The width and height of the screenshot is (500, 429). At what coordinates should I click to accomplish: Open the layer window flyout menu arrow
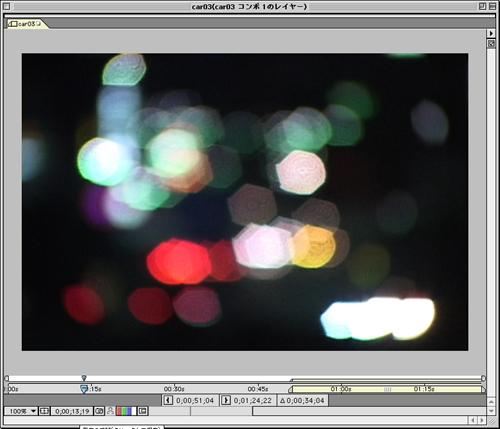coord(491,33)
